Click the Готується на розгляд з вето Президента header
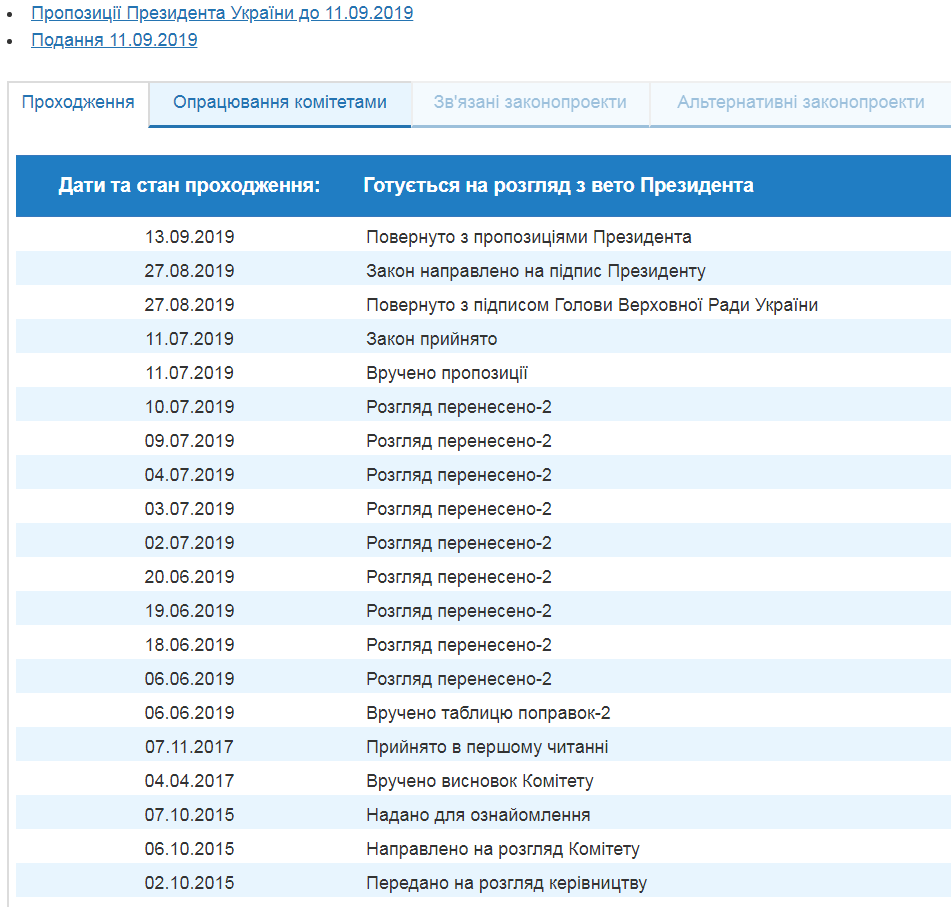951x907 pixels. (x=558, y=186)
